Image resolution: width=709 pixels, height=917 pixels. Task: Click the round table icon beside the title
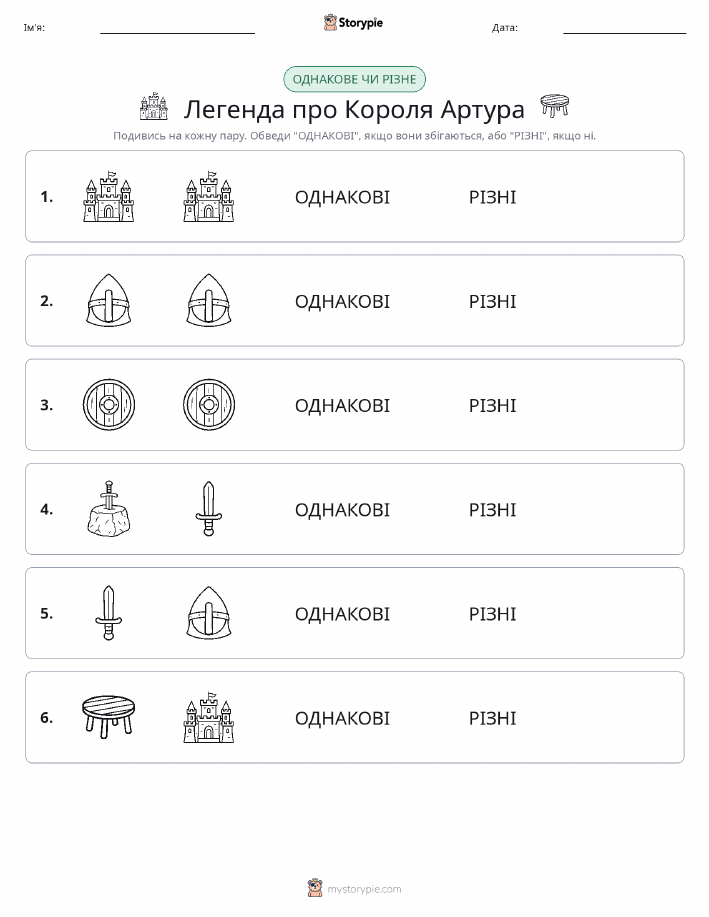[x=554, y=106]
